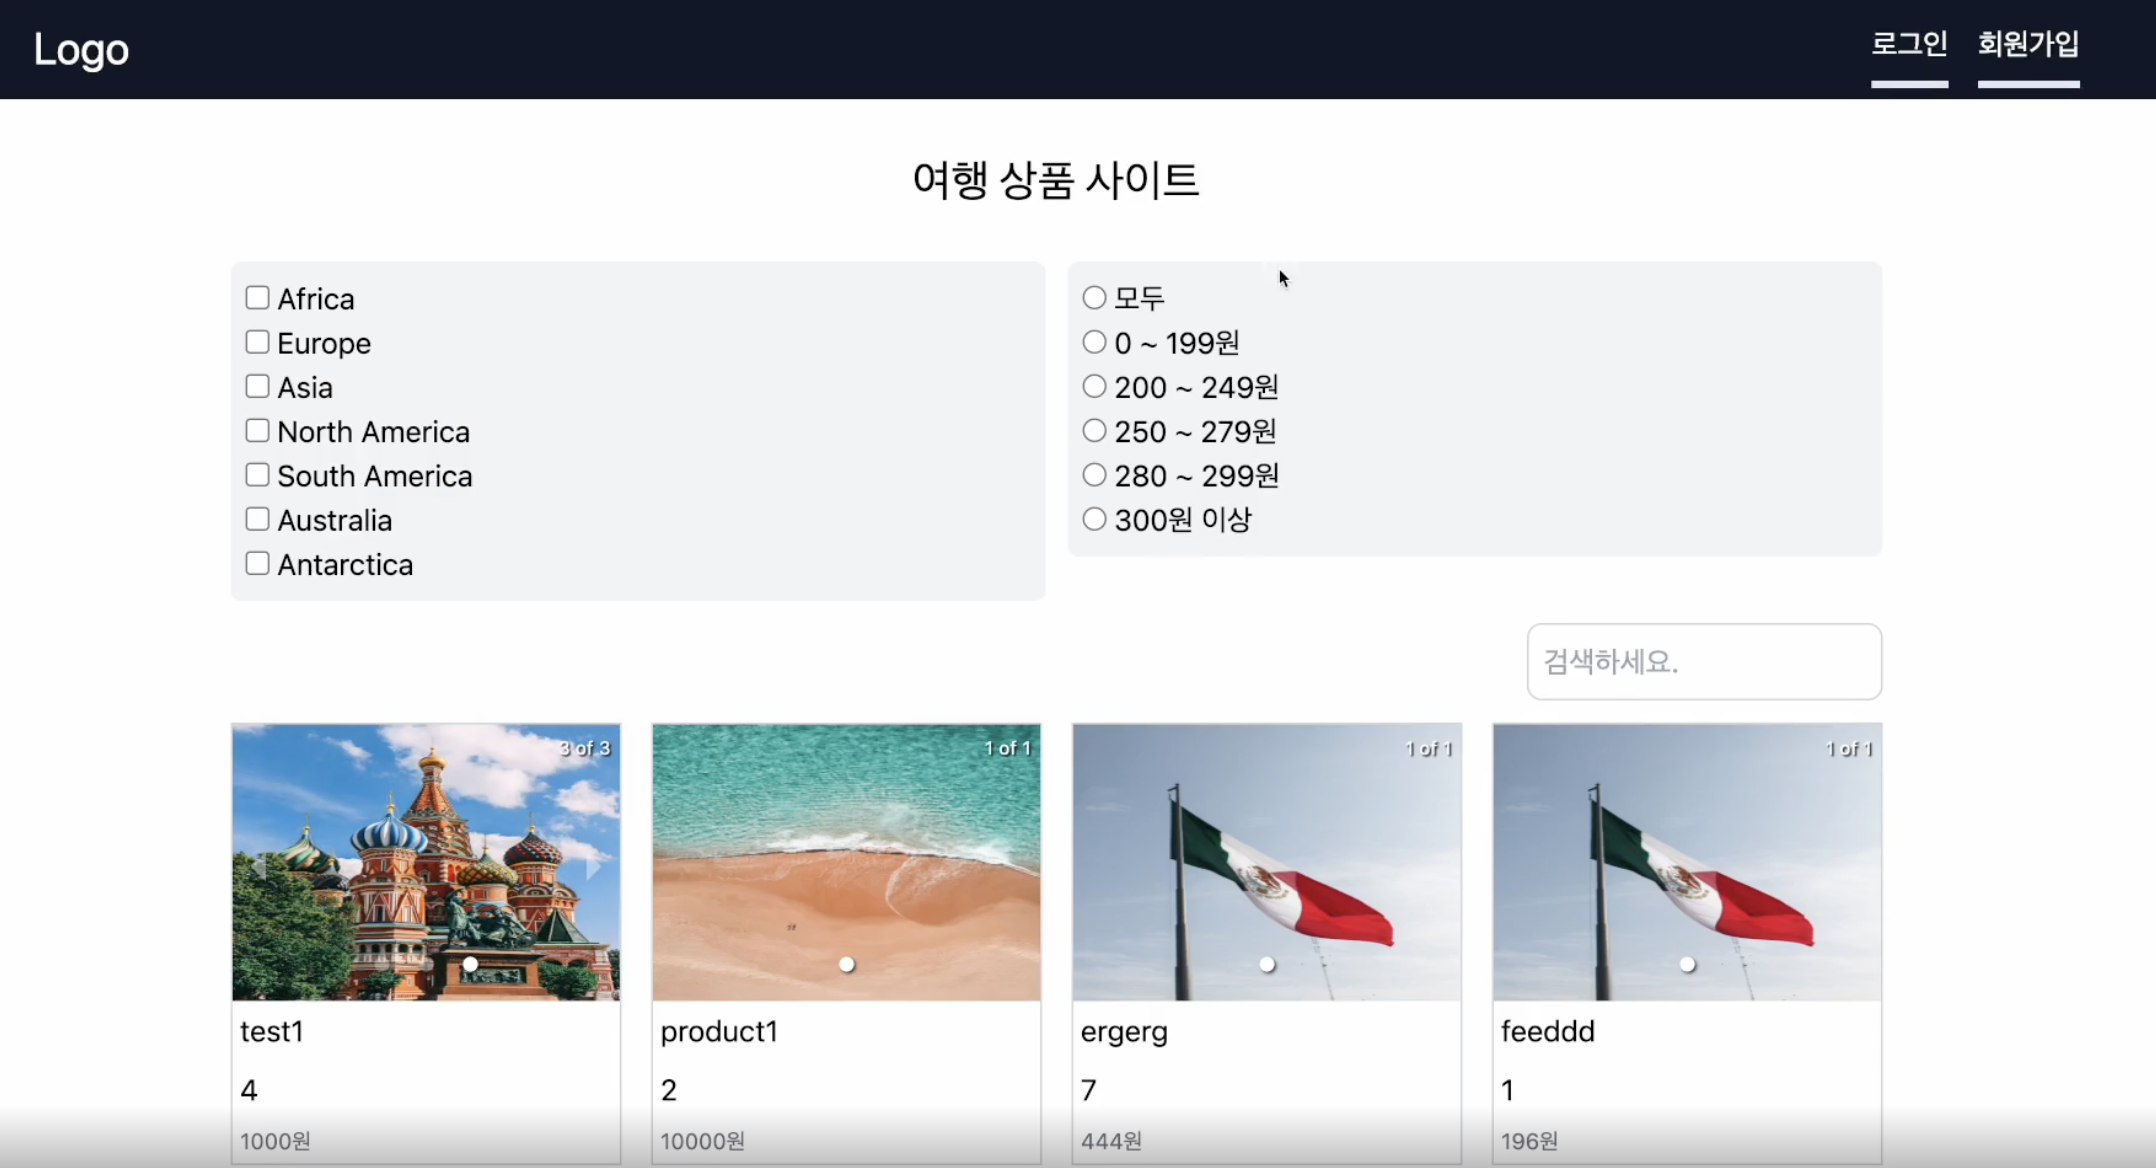The image size is (2156, 1168).
Task: Select the 250 ~ 279원 radio option
Action: click(1094, 430)
